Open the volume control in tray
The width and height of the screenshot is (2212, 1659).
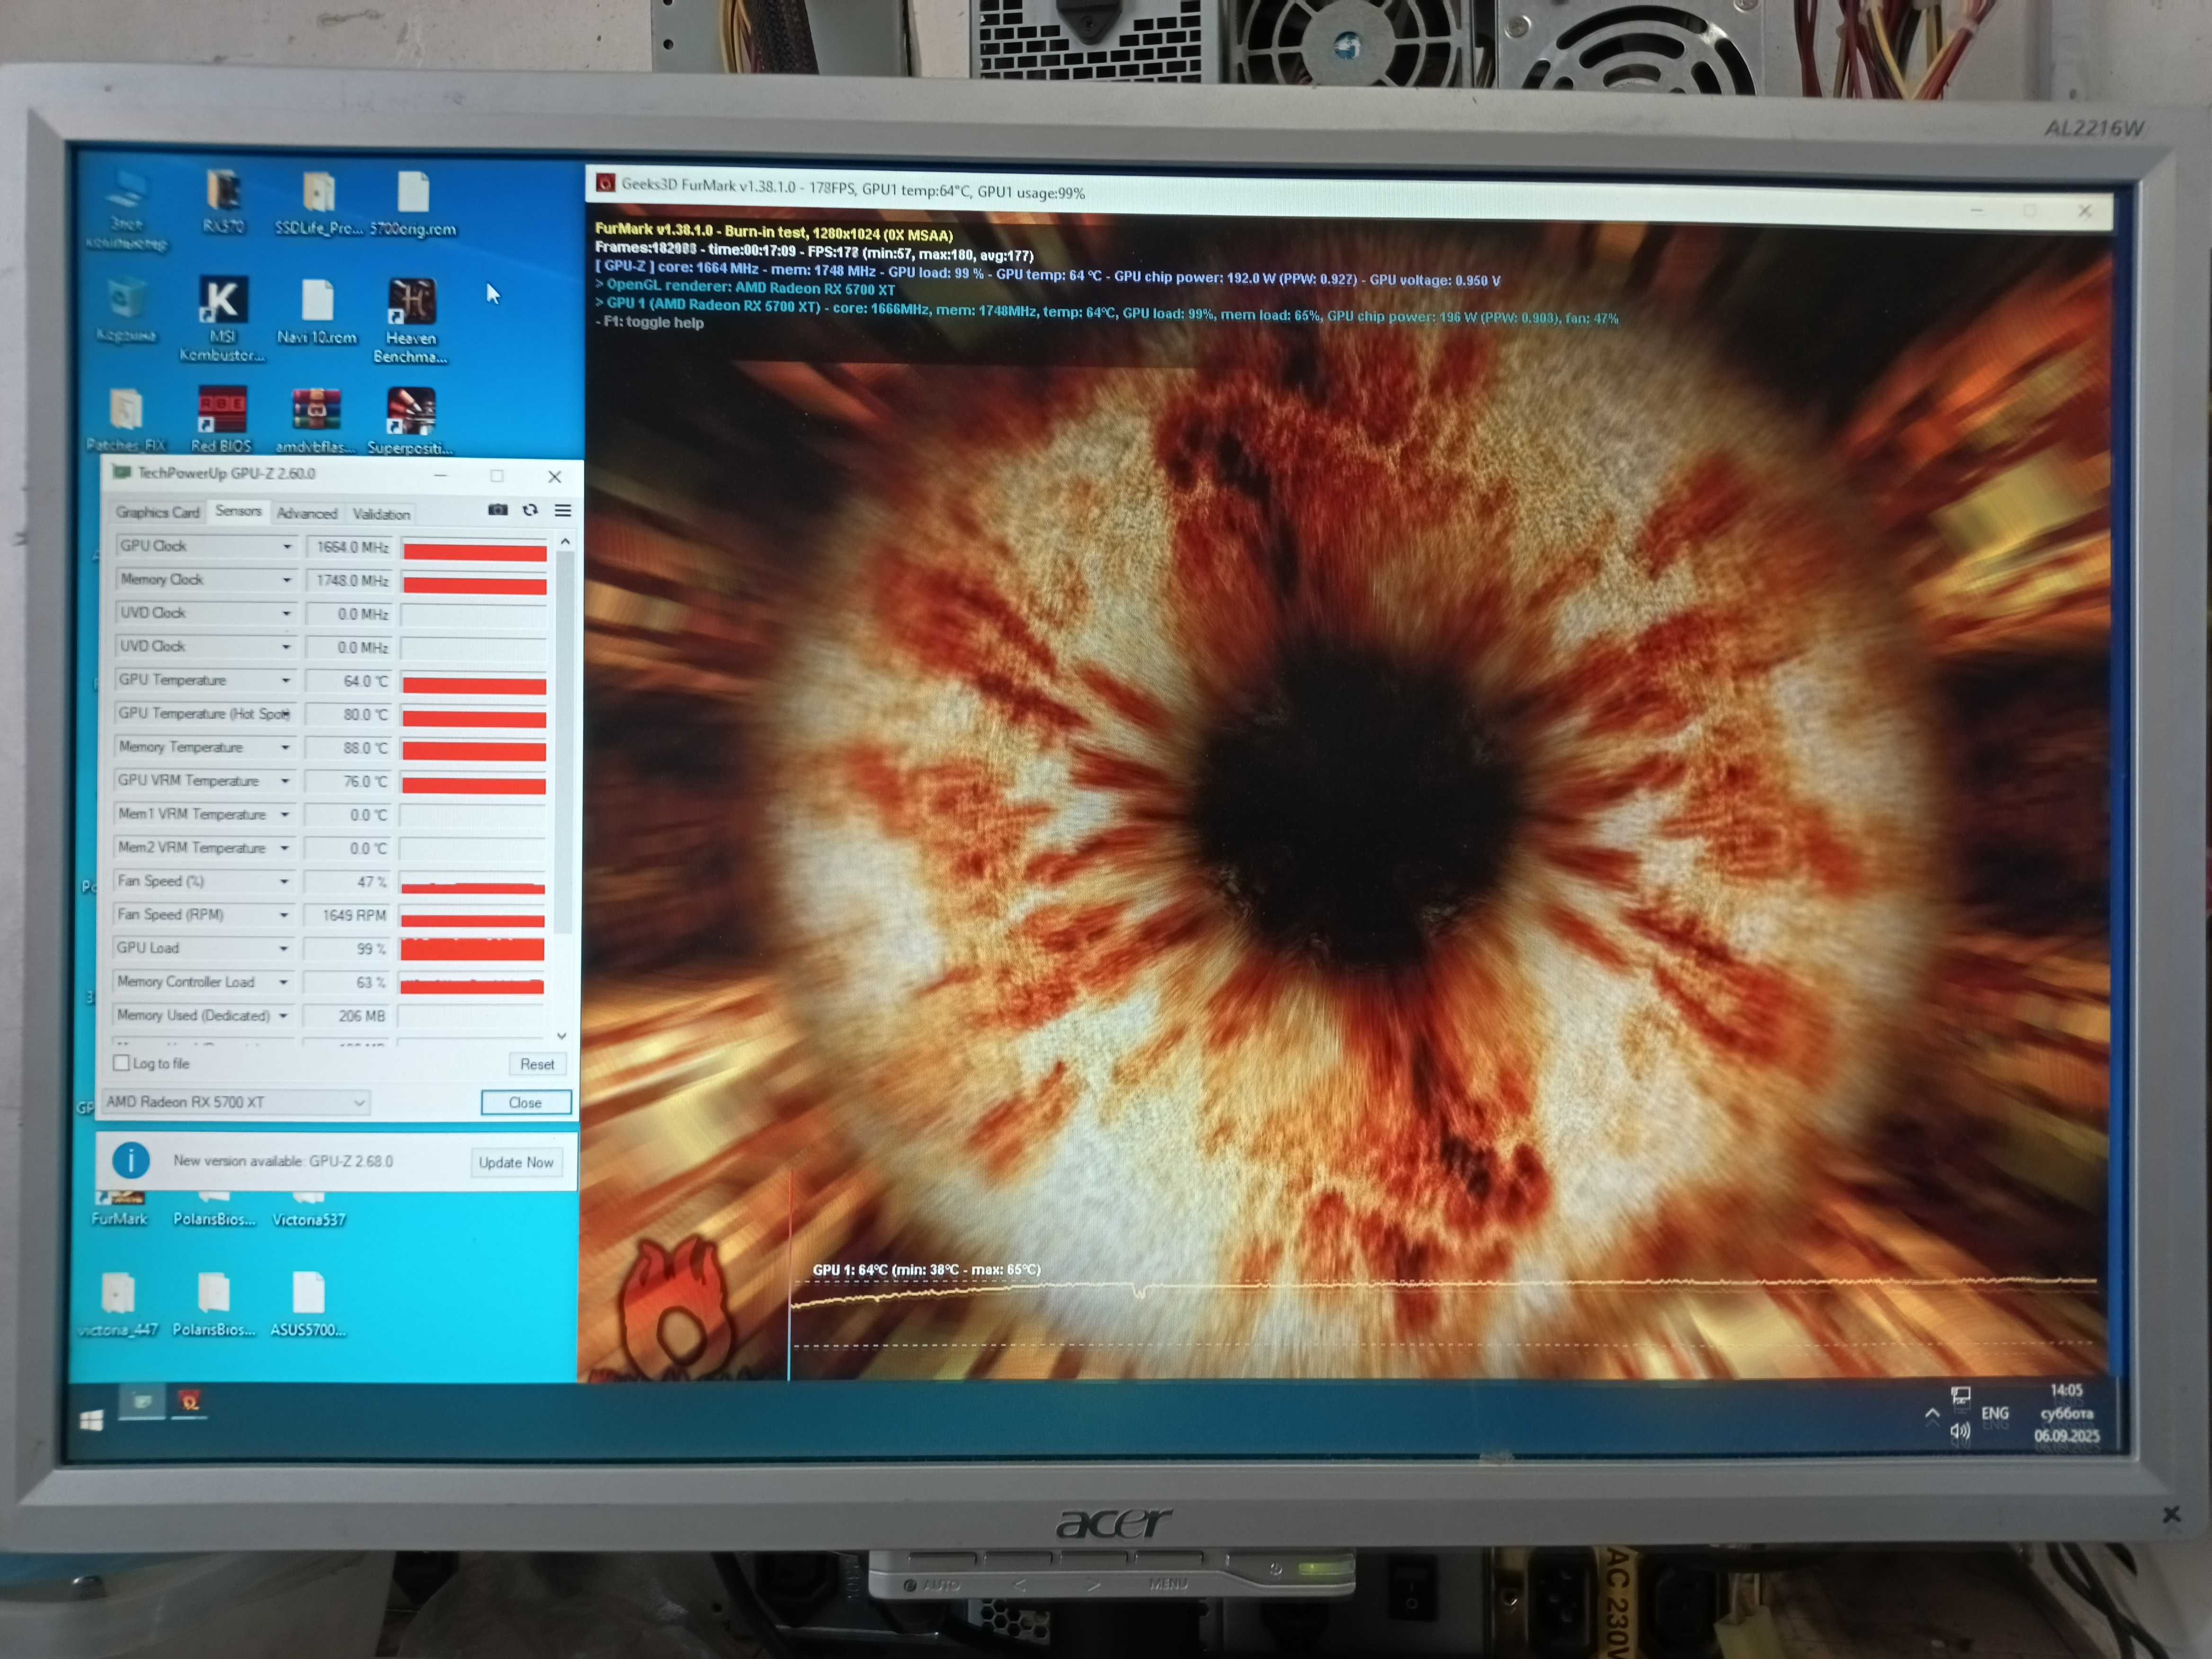[x=1960, y=1431]
